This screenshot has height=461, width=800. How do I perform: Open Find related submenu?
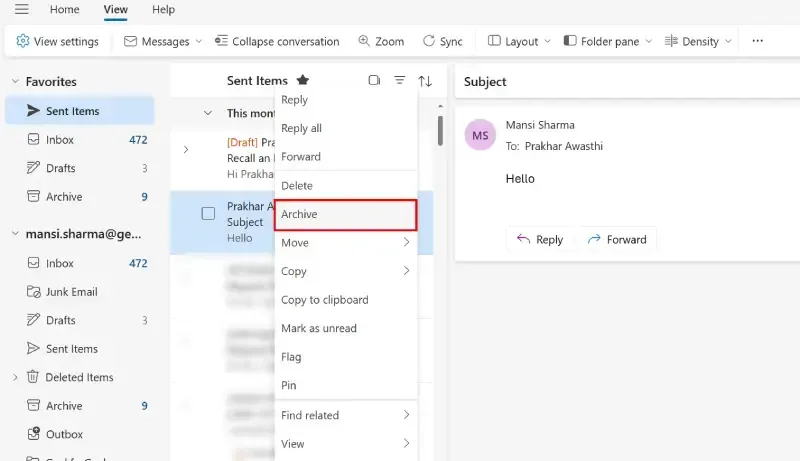pos(345,415)
